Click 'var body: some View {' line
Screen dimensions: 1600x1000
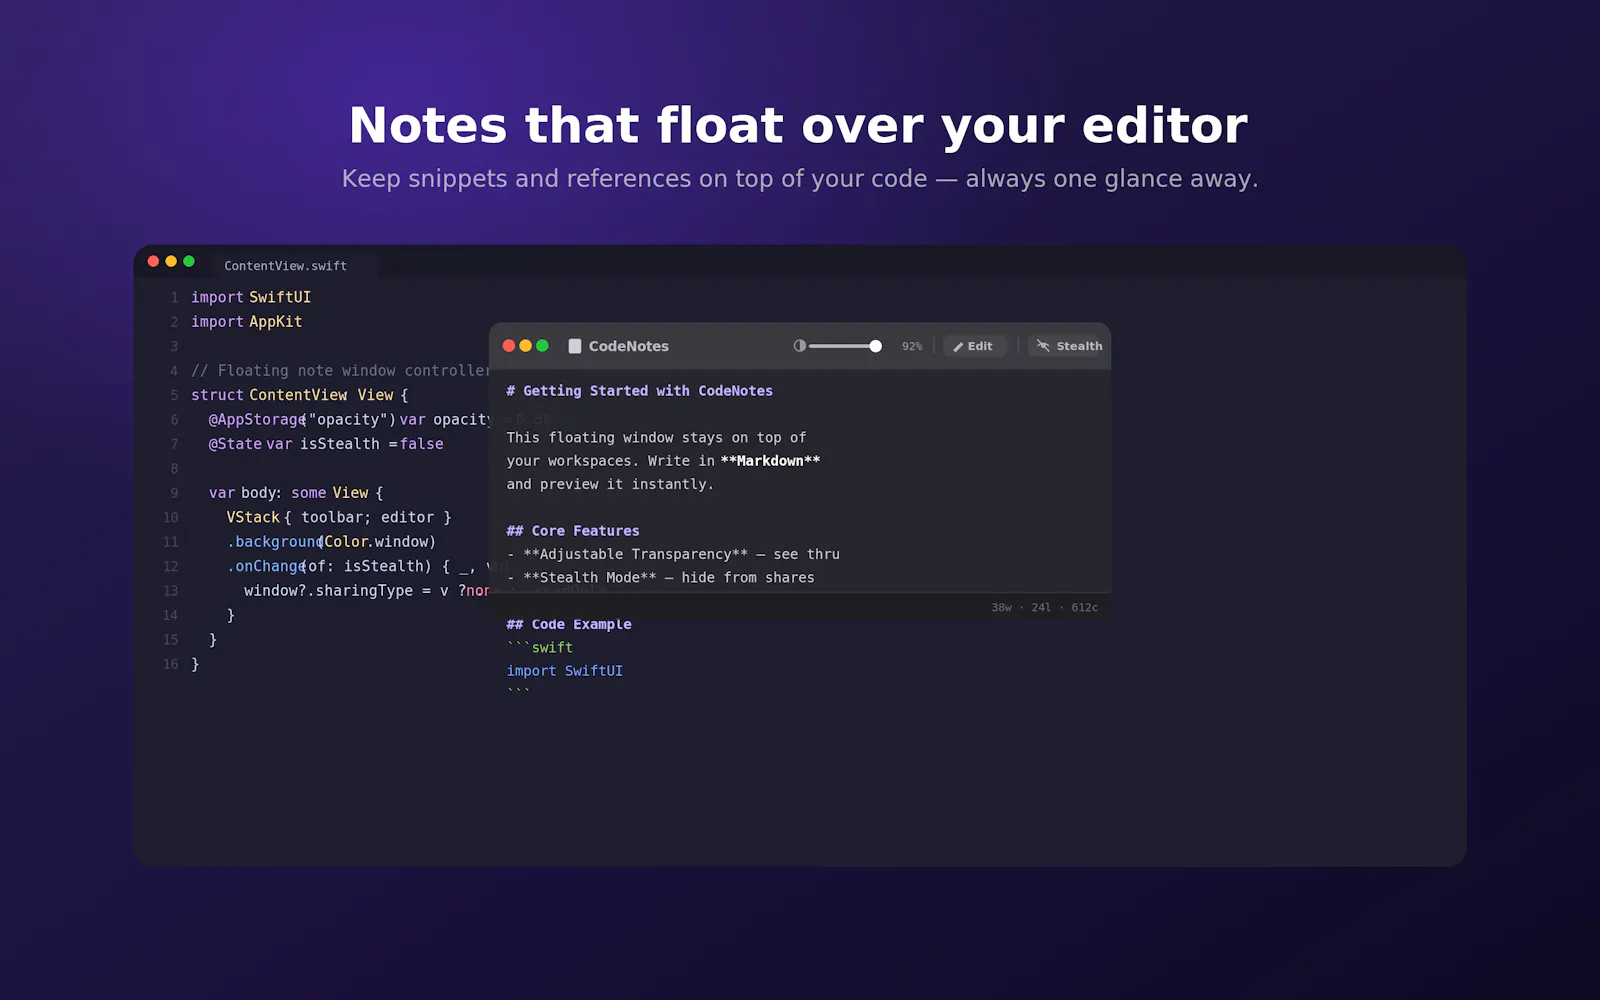[296, 493]
